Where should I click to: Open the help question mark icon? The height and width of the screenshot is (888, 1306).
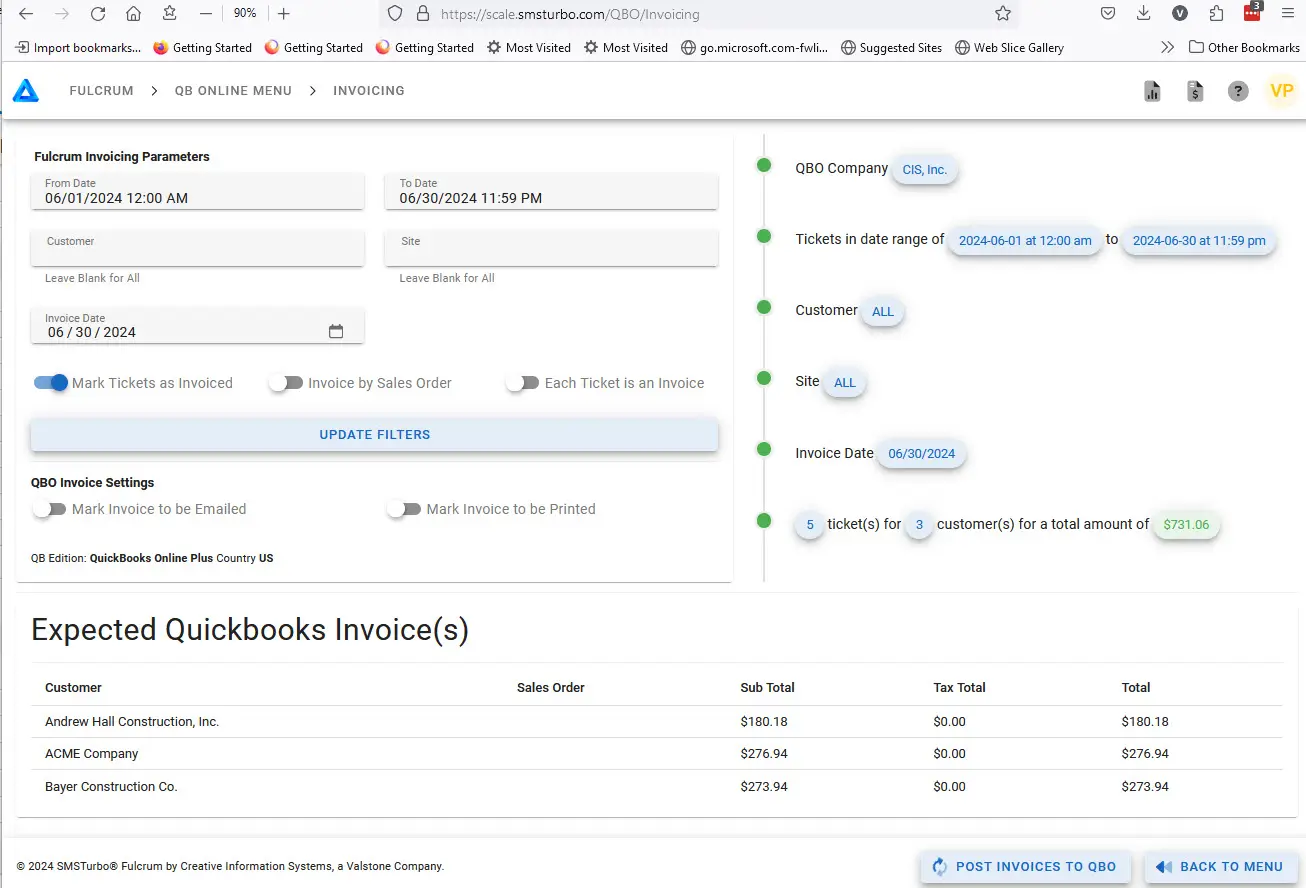coord(1238,92)
